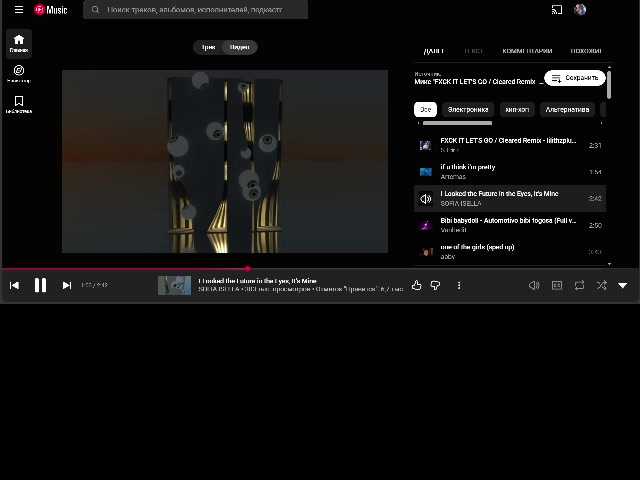Viewport: 640px width, 480px height.
Task: Click the SOFIA ISELLA artist name in queue
Action: pos(461,203)
